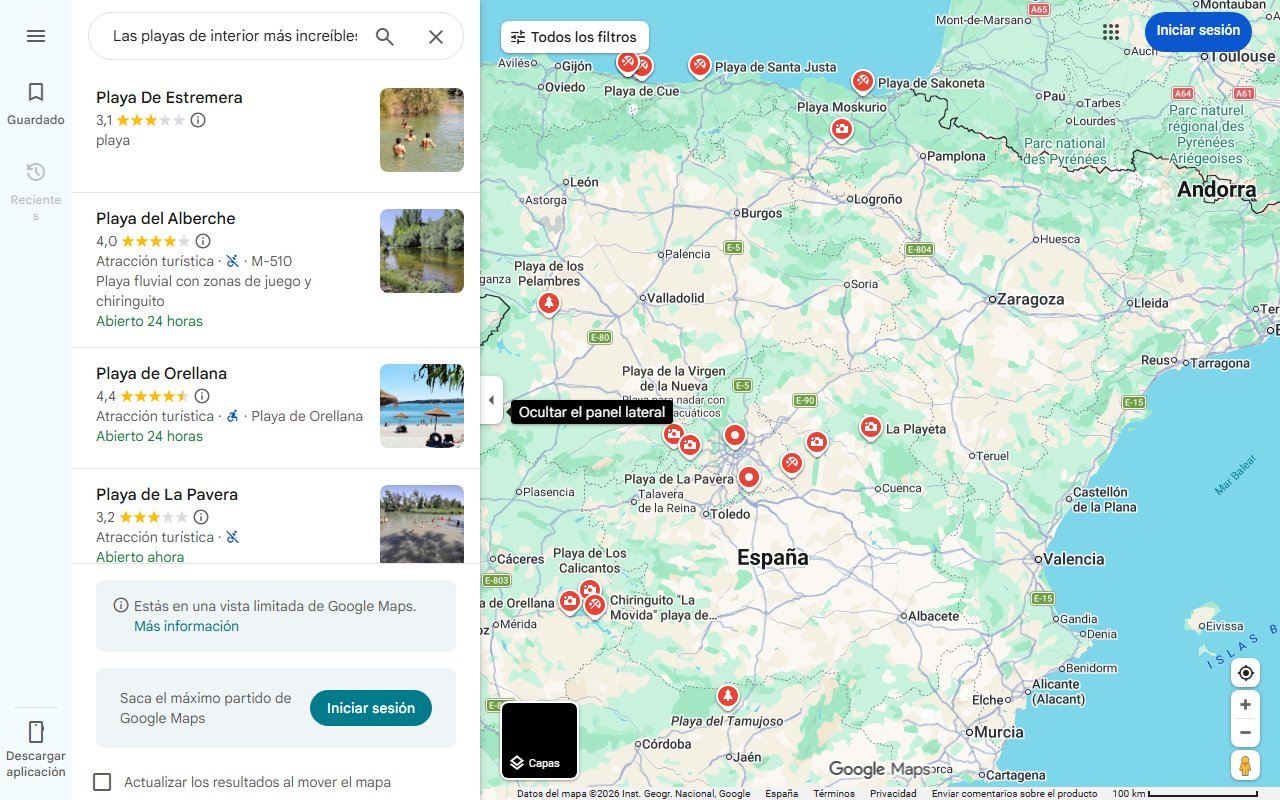Center the map using the my-location icon
This screenshot has height=800, width=1280.
point(1245,672)
